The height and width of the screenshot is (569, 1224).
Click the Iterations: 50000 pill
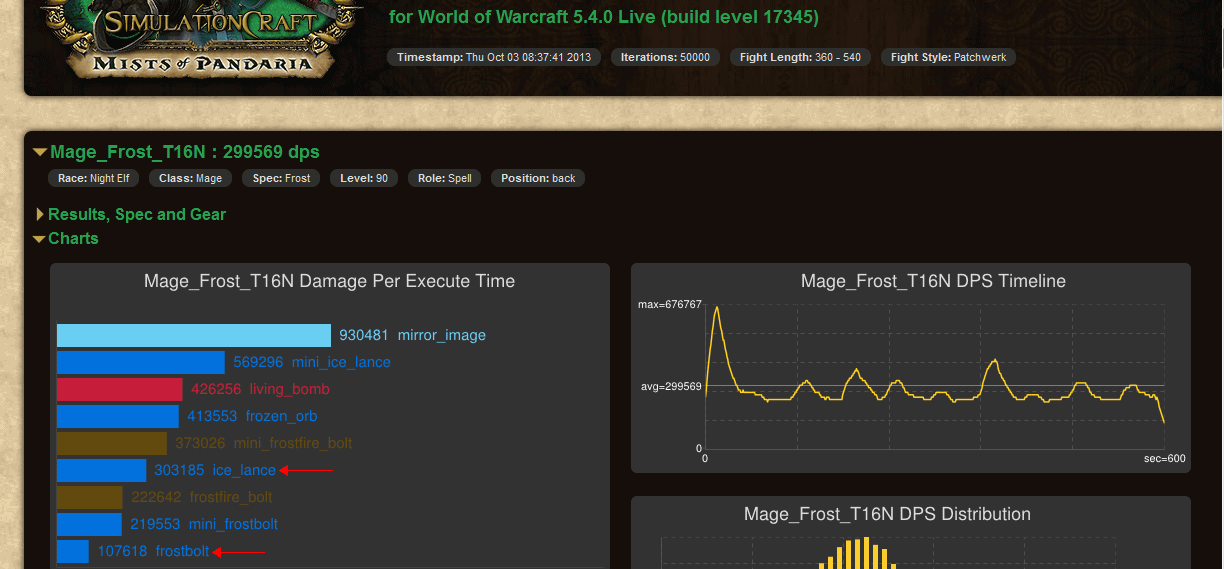pos(665,57)
